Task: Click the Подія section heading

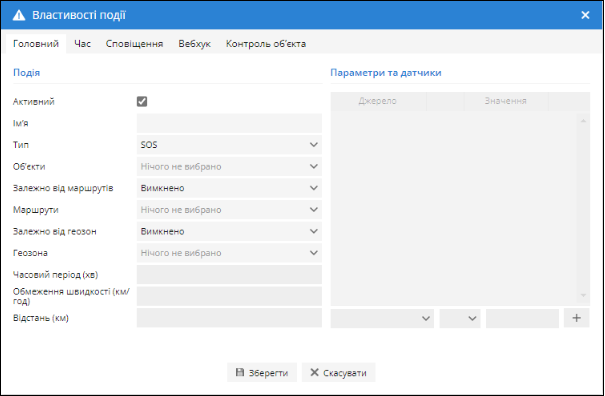Action: click(x=27, y=73)
